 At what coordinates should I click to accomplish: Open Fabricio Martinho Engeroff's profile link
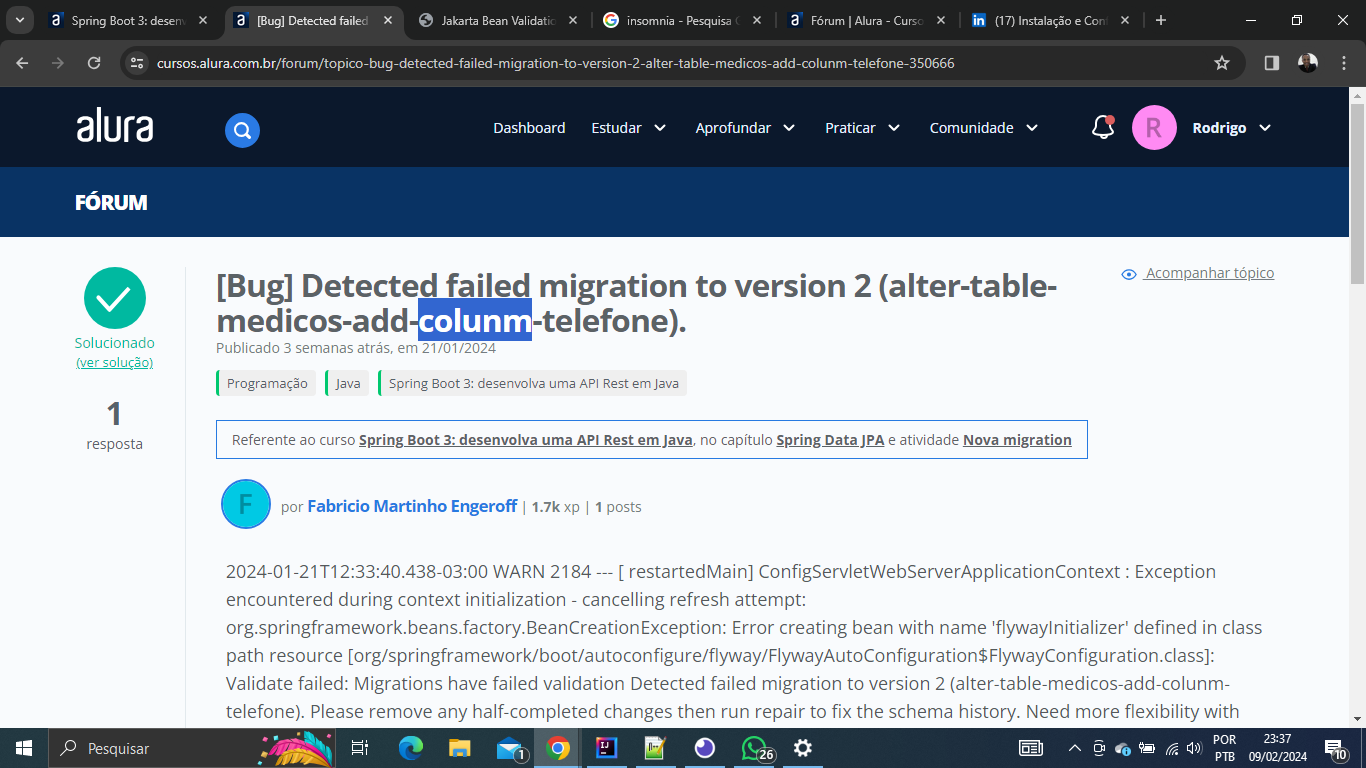click(x=412, y=506)
